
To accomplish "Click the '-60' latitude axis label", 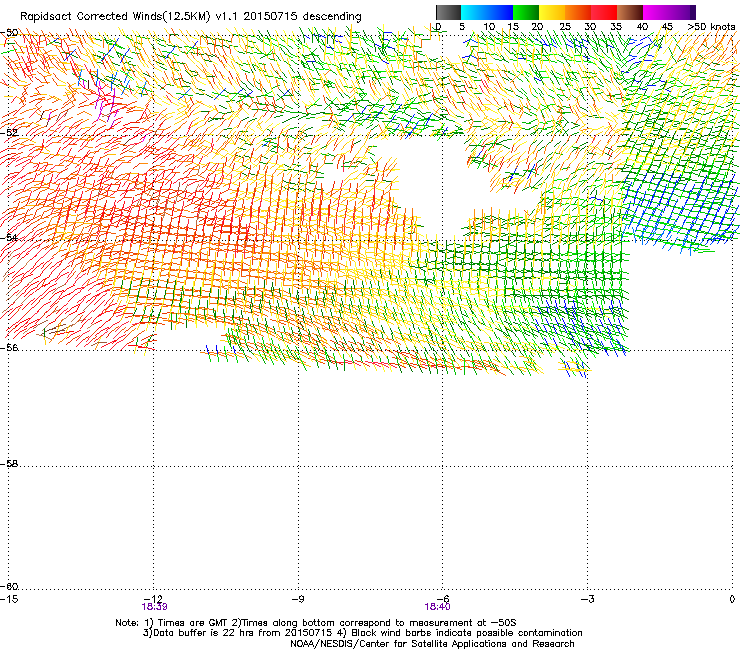I will click(x=9, y=586).
